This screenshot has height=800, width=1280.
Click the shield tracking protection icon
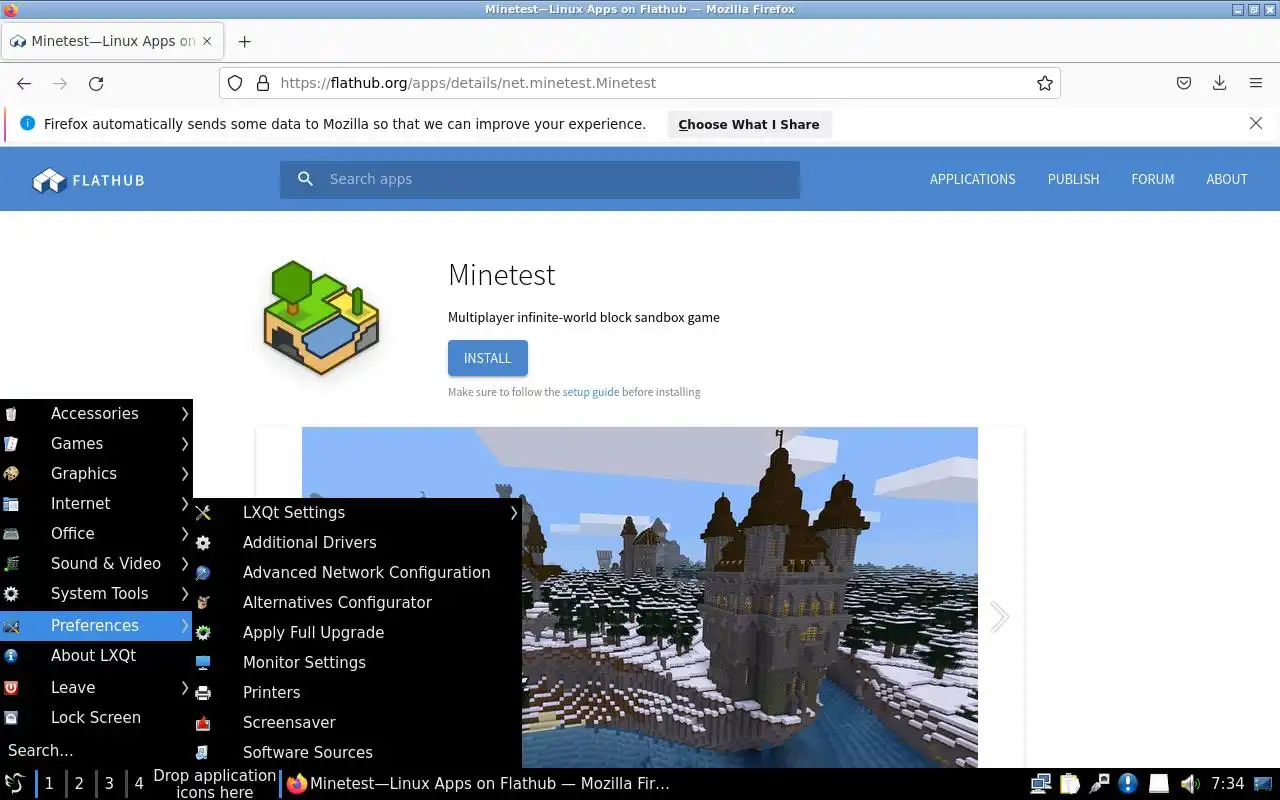[235, 83]
